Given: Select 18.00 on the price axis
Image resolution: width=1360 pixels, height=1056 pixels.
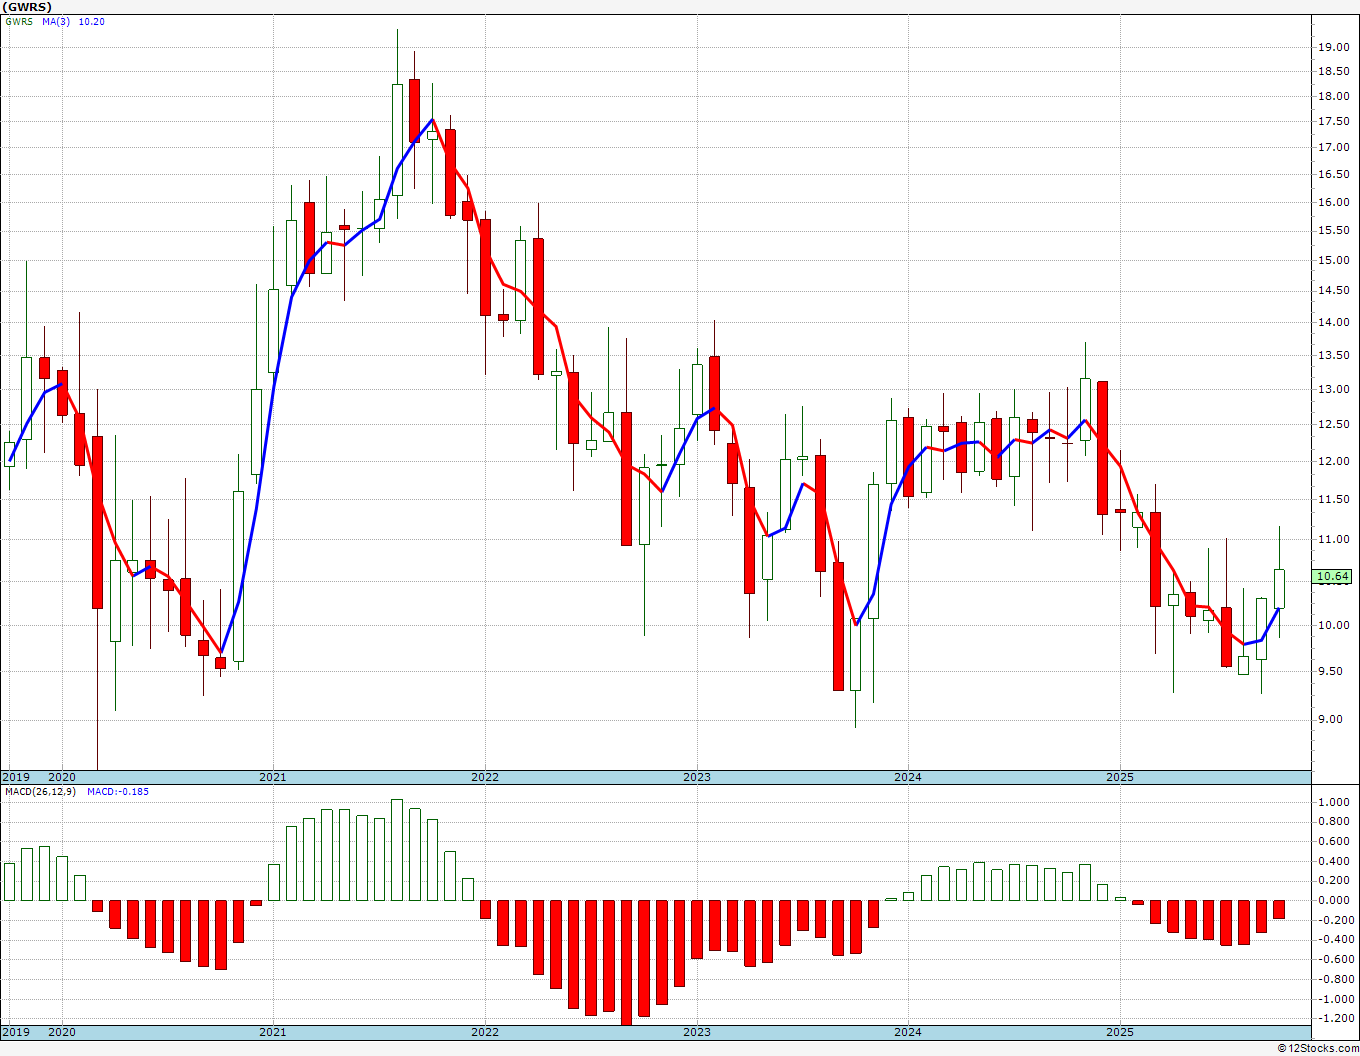Looking at the screenshot, I should click(x=1332, y=97).
